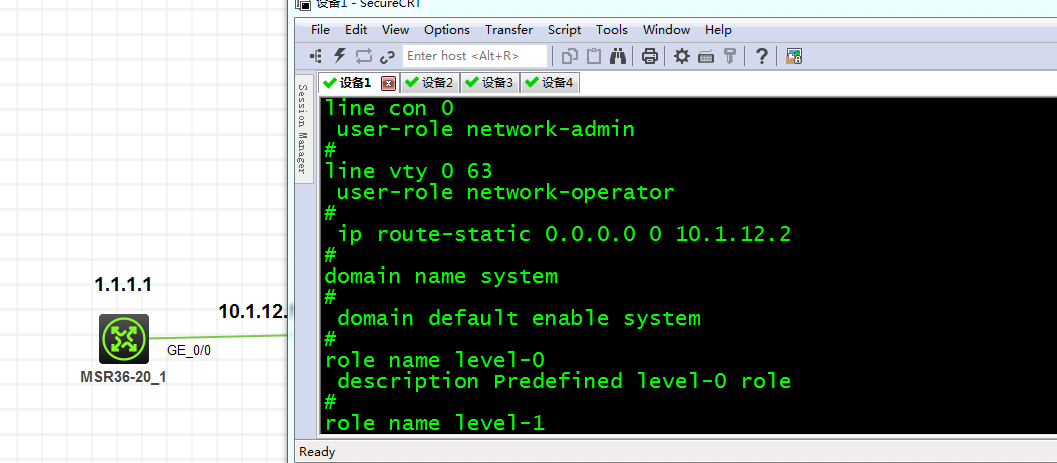Click the Disconnect chain-link icon
Screen dimensions: 1057x463
tap(387, 56)
